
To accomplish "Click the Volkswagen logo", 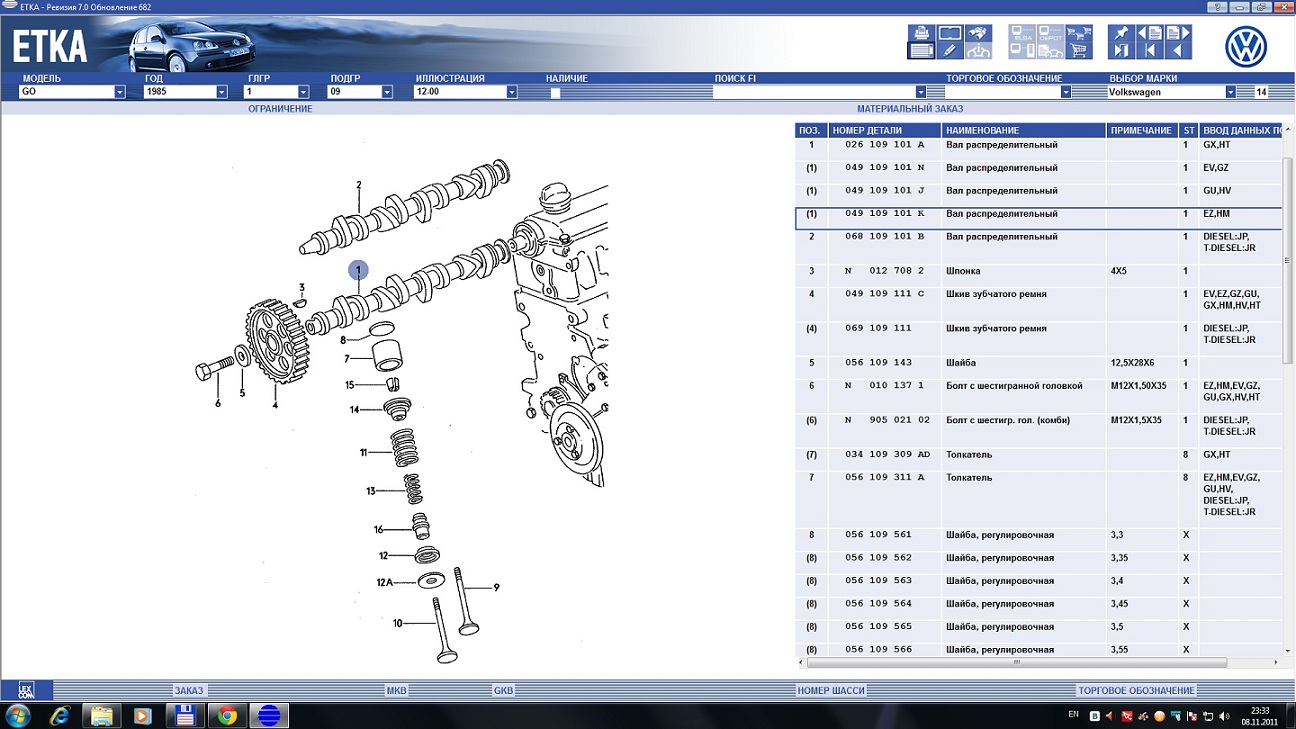I will [x=1246, y=46].
